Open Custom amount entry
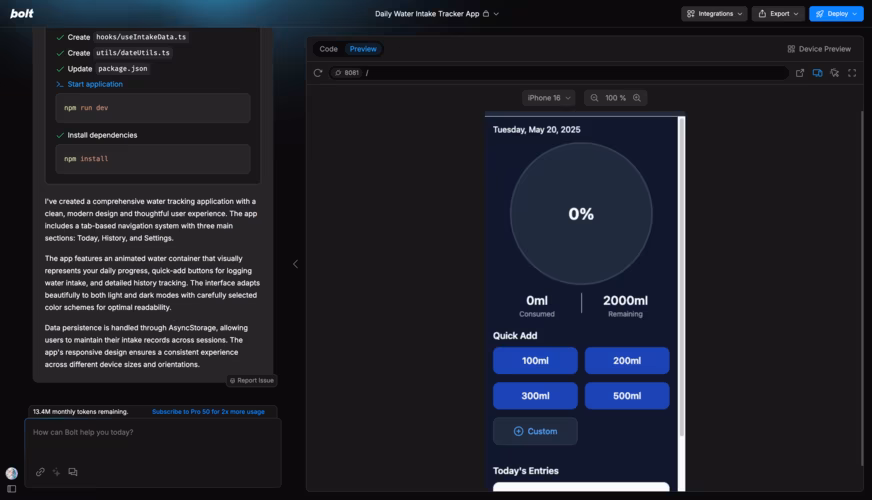The image size is (872, 500). coord(535,431)
